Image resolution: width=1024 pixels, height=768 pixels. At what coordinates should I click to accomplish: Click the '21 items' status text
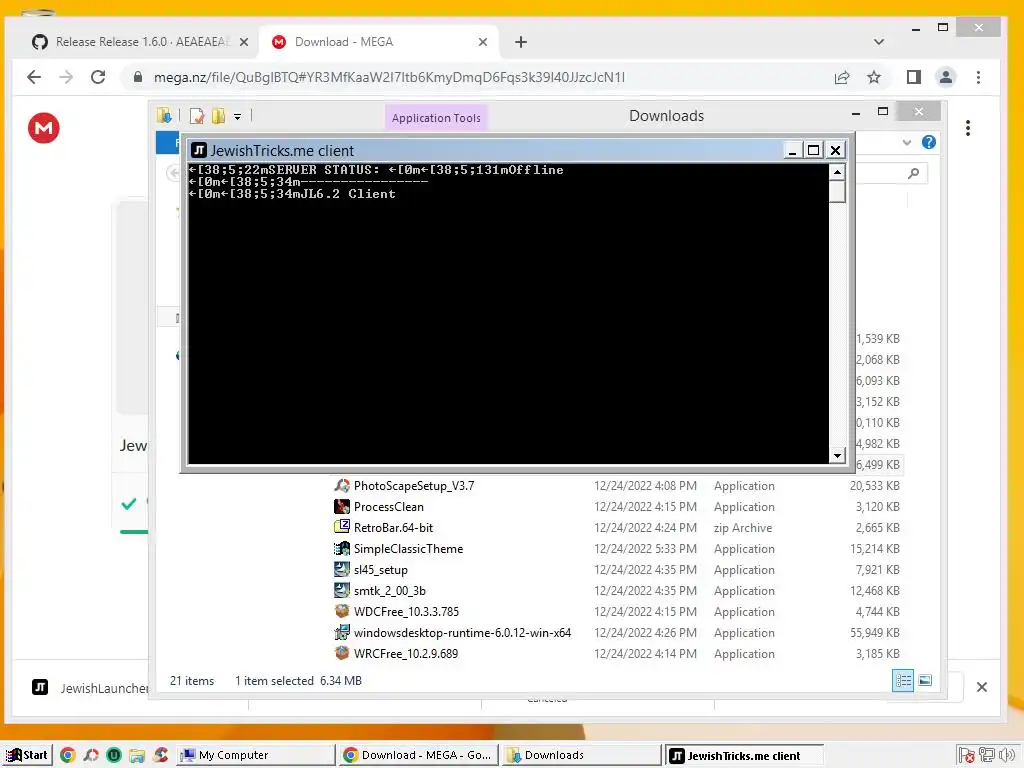pyautogui.click(x=192, y=680)
